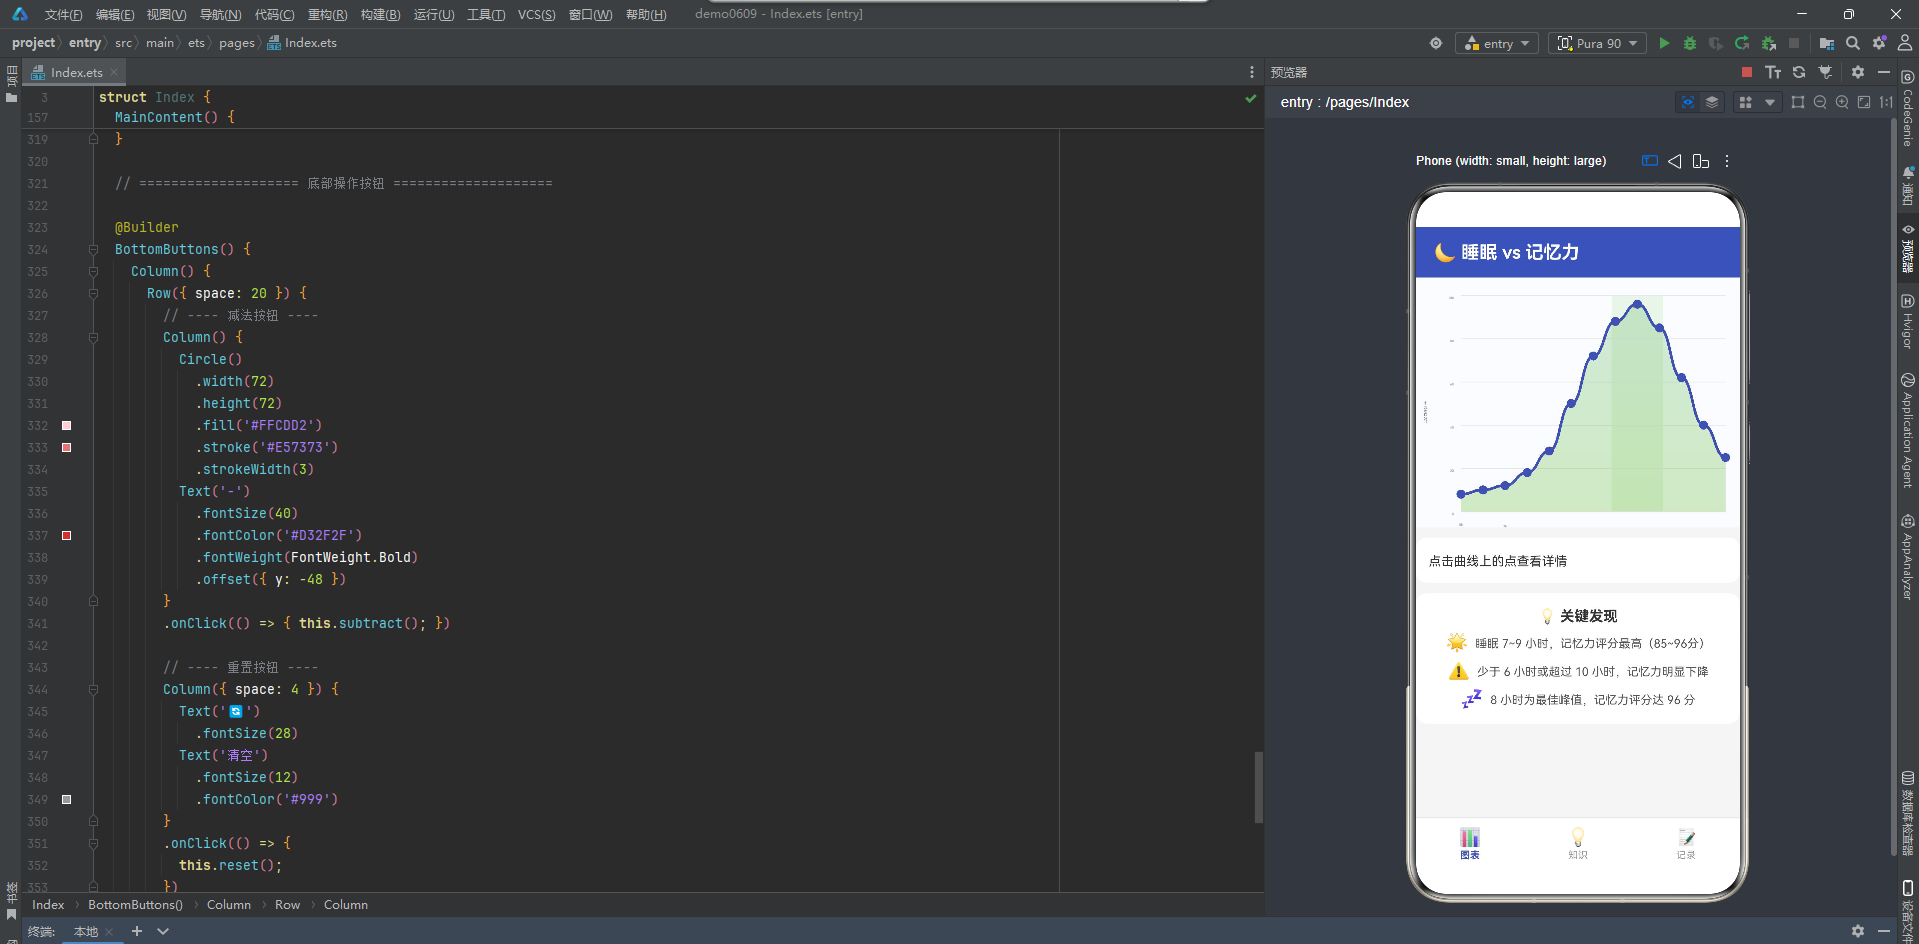Screen dimensions: 1919x944
Task: Click BottomButtons() in the breadcrumb bar
Action: coord(135,905)
